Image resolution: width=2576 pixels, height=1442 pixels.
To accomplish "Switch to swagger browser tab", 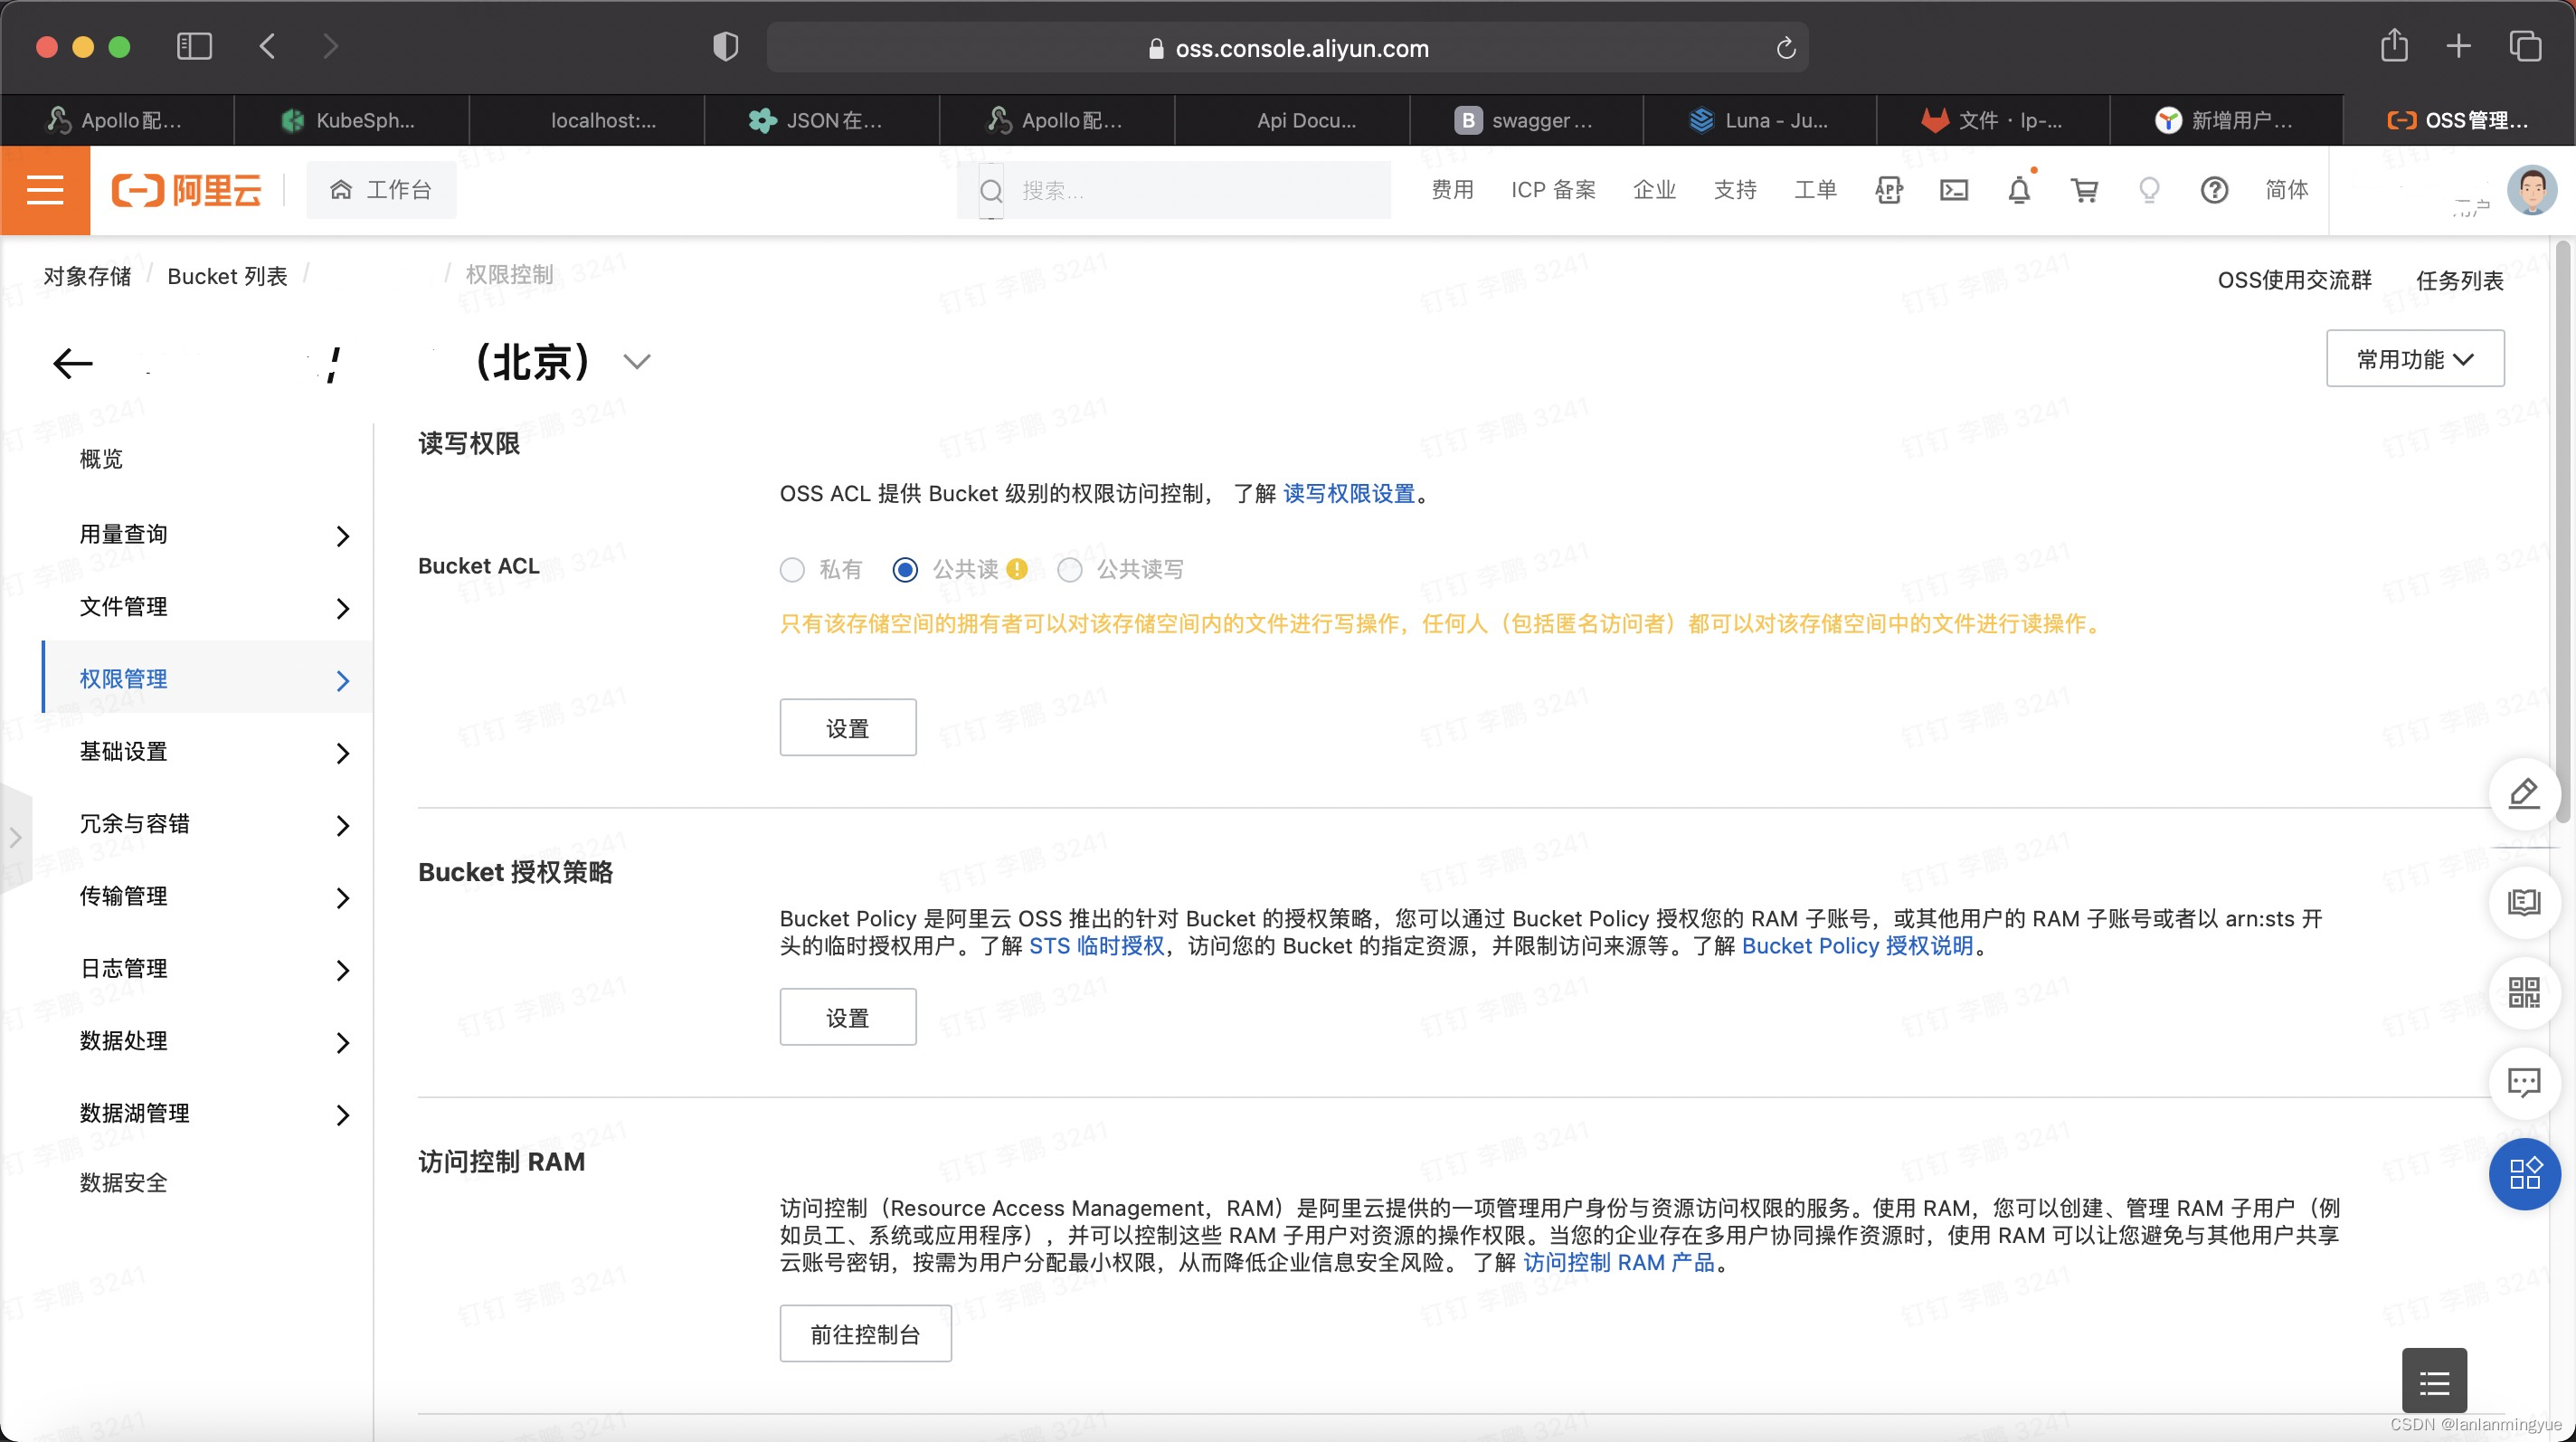I will pos(1526,120).
